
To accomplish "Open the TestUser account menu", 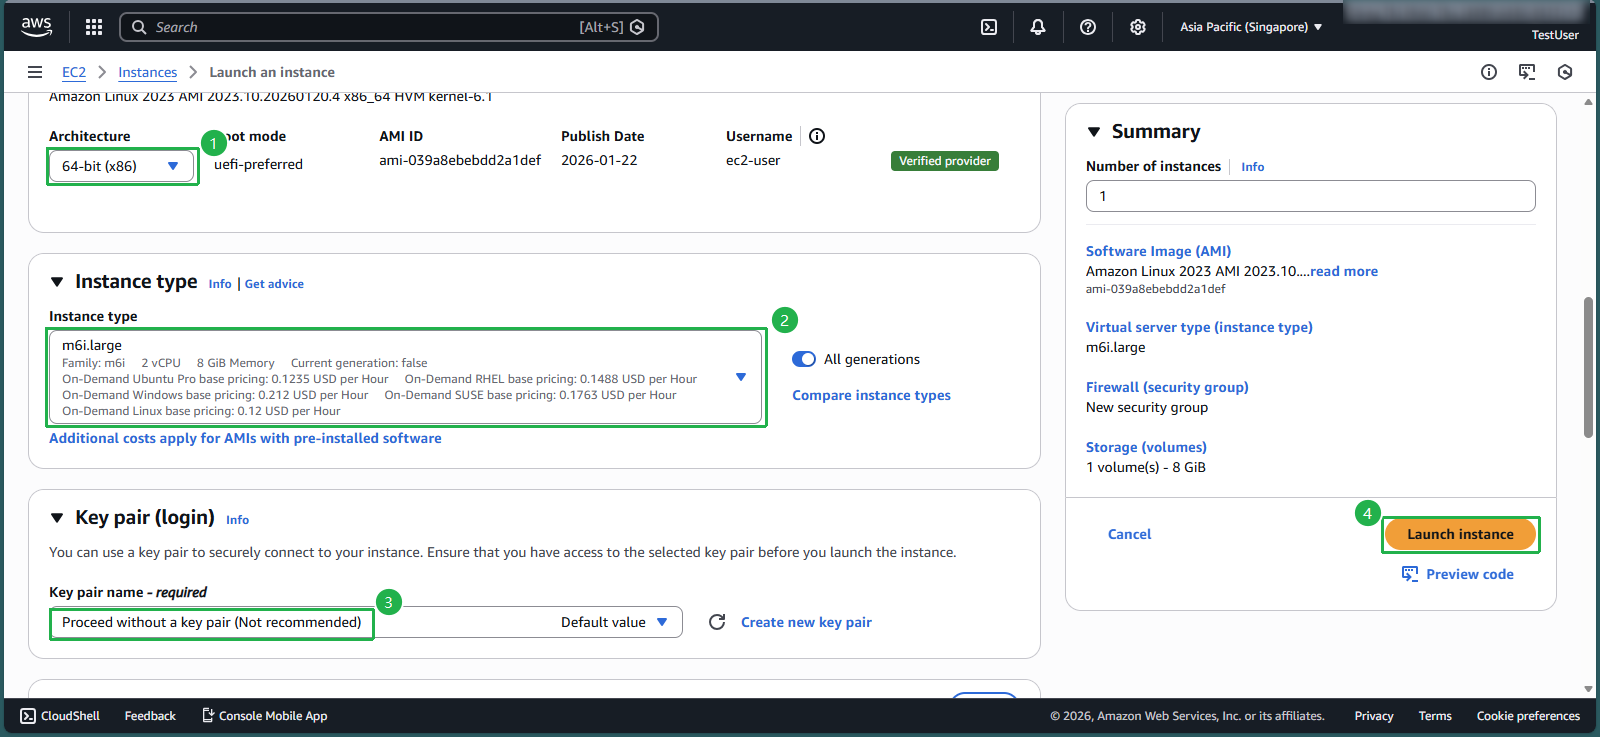I will click(x=1555, y=35).
